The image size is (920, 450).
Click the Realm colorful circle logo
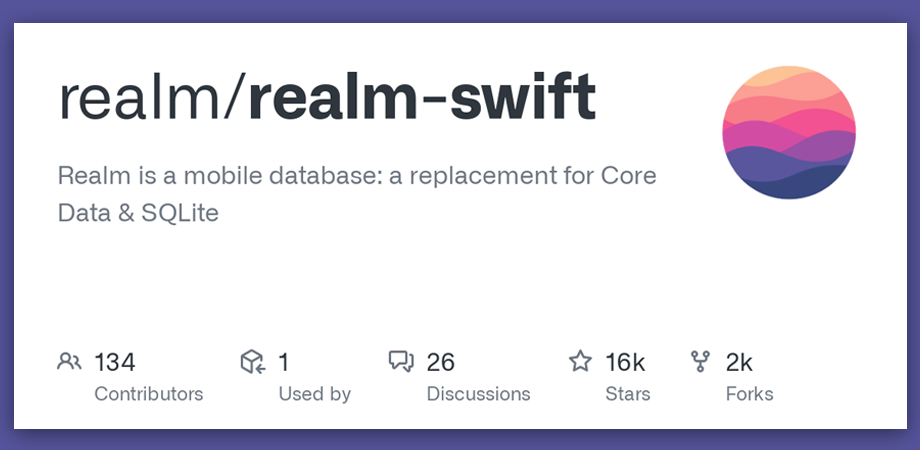point(789,132)
